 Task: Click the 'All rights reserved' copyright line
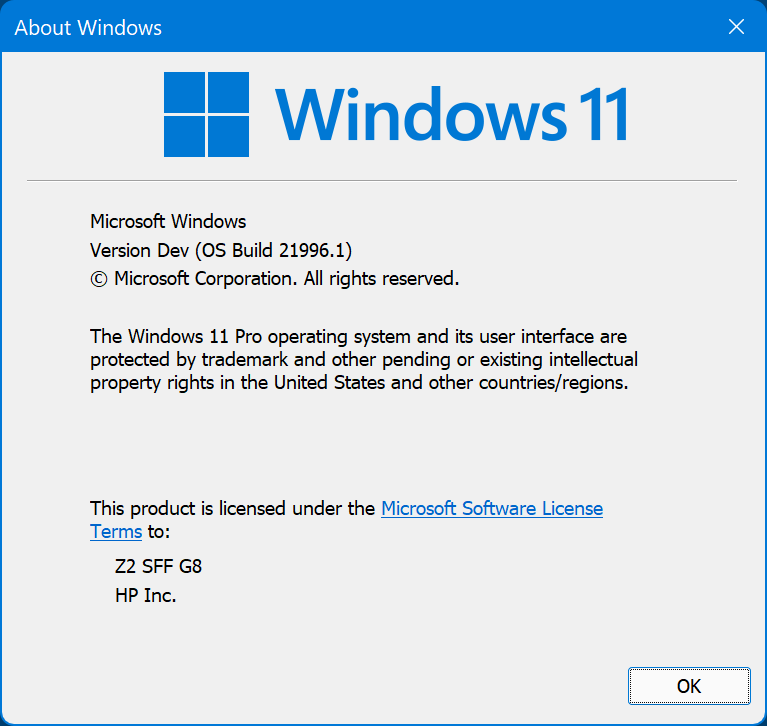coord(274,279)
